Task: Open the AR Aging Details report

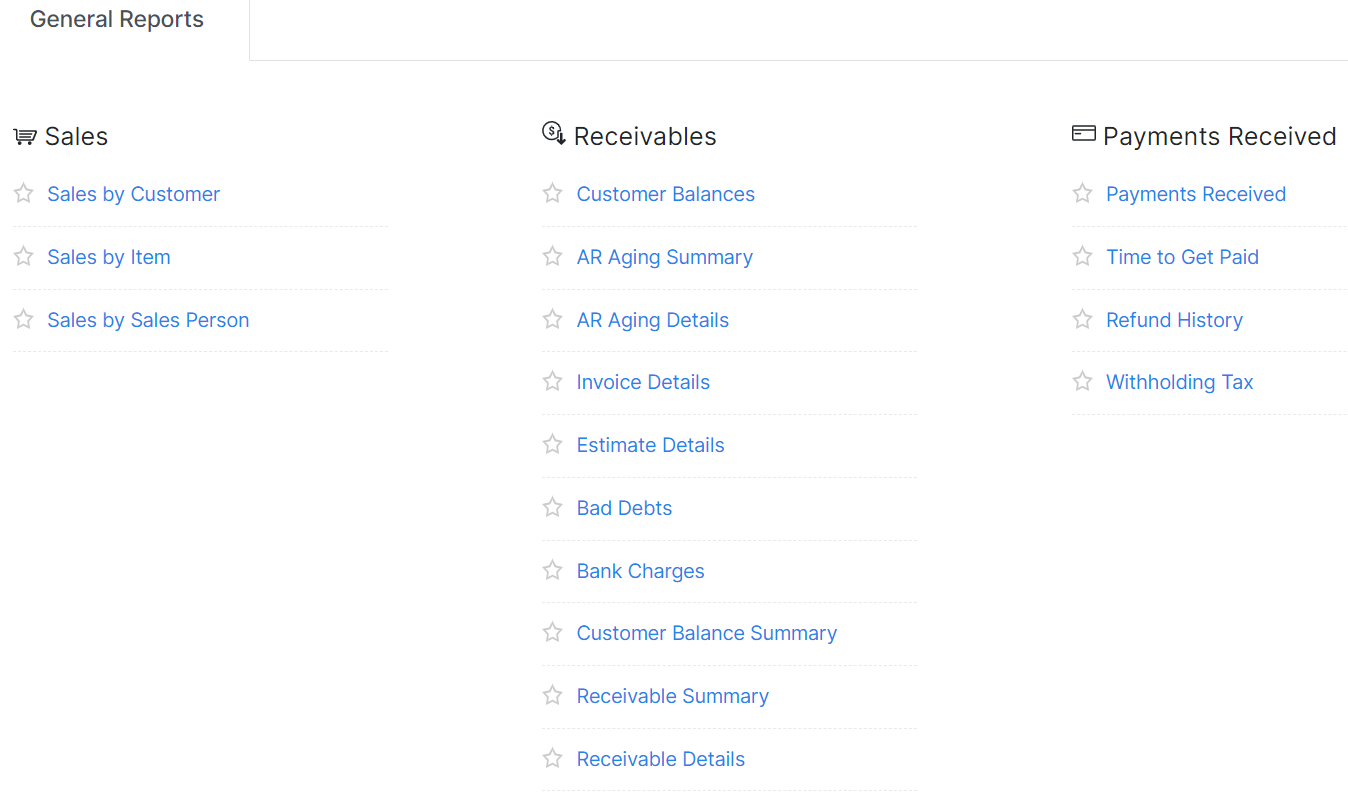Action: (653, 320)
